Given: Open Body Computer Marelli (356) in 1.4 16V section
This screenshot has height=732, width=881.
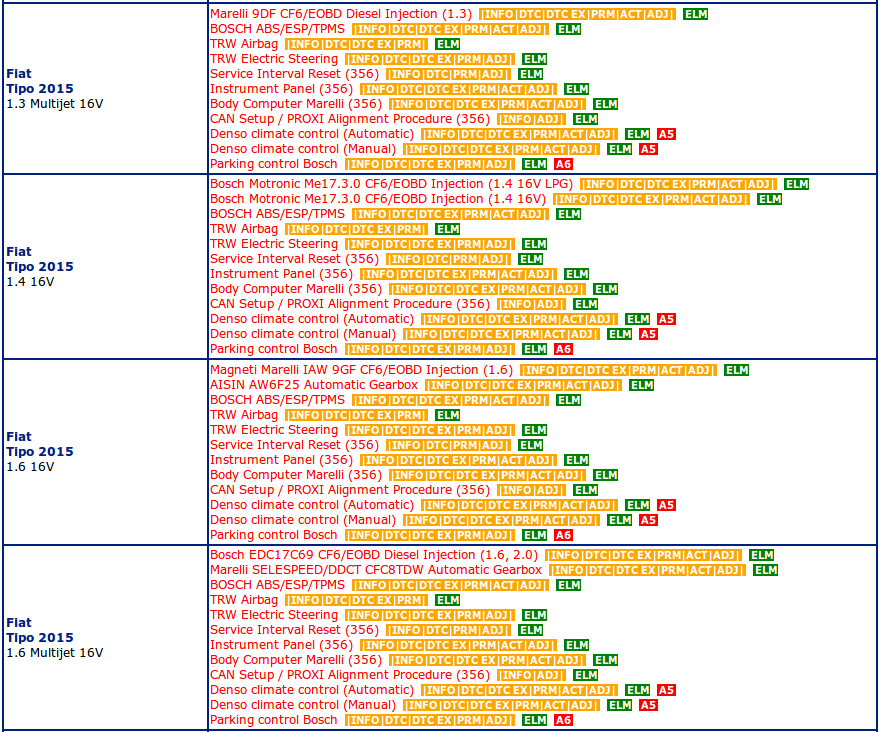Looking at the screenshot, I should click(x=296, y=289).
